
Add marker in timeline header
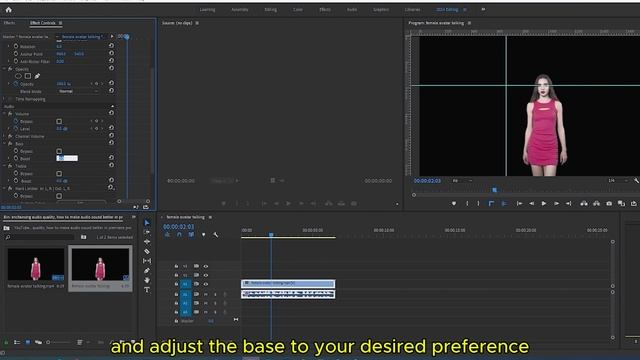203,235
